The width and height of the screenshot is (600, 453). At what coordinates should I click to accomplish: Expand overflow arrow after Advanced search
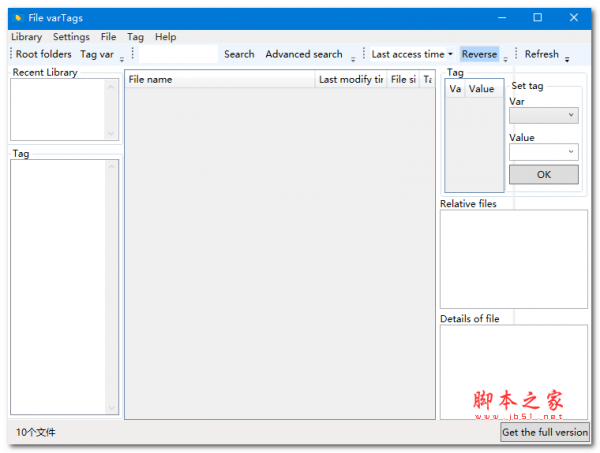click(x=353, y=59)
